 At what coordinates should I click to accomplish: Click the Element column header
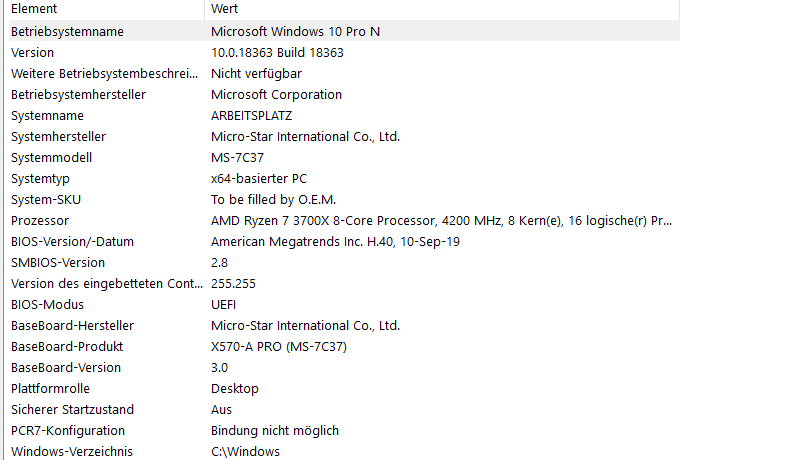(107, 9)
